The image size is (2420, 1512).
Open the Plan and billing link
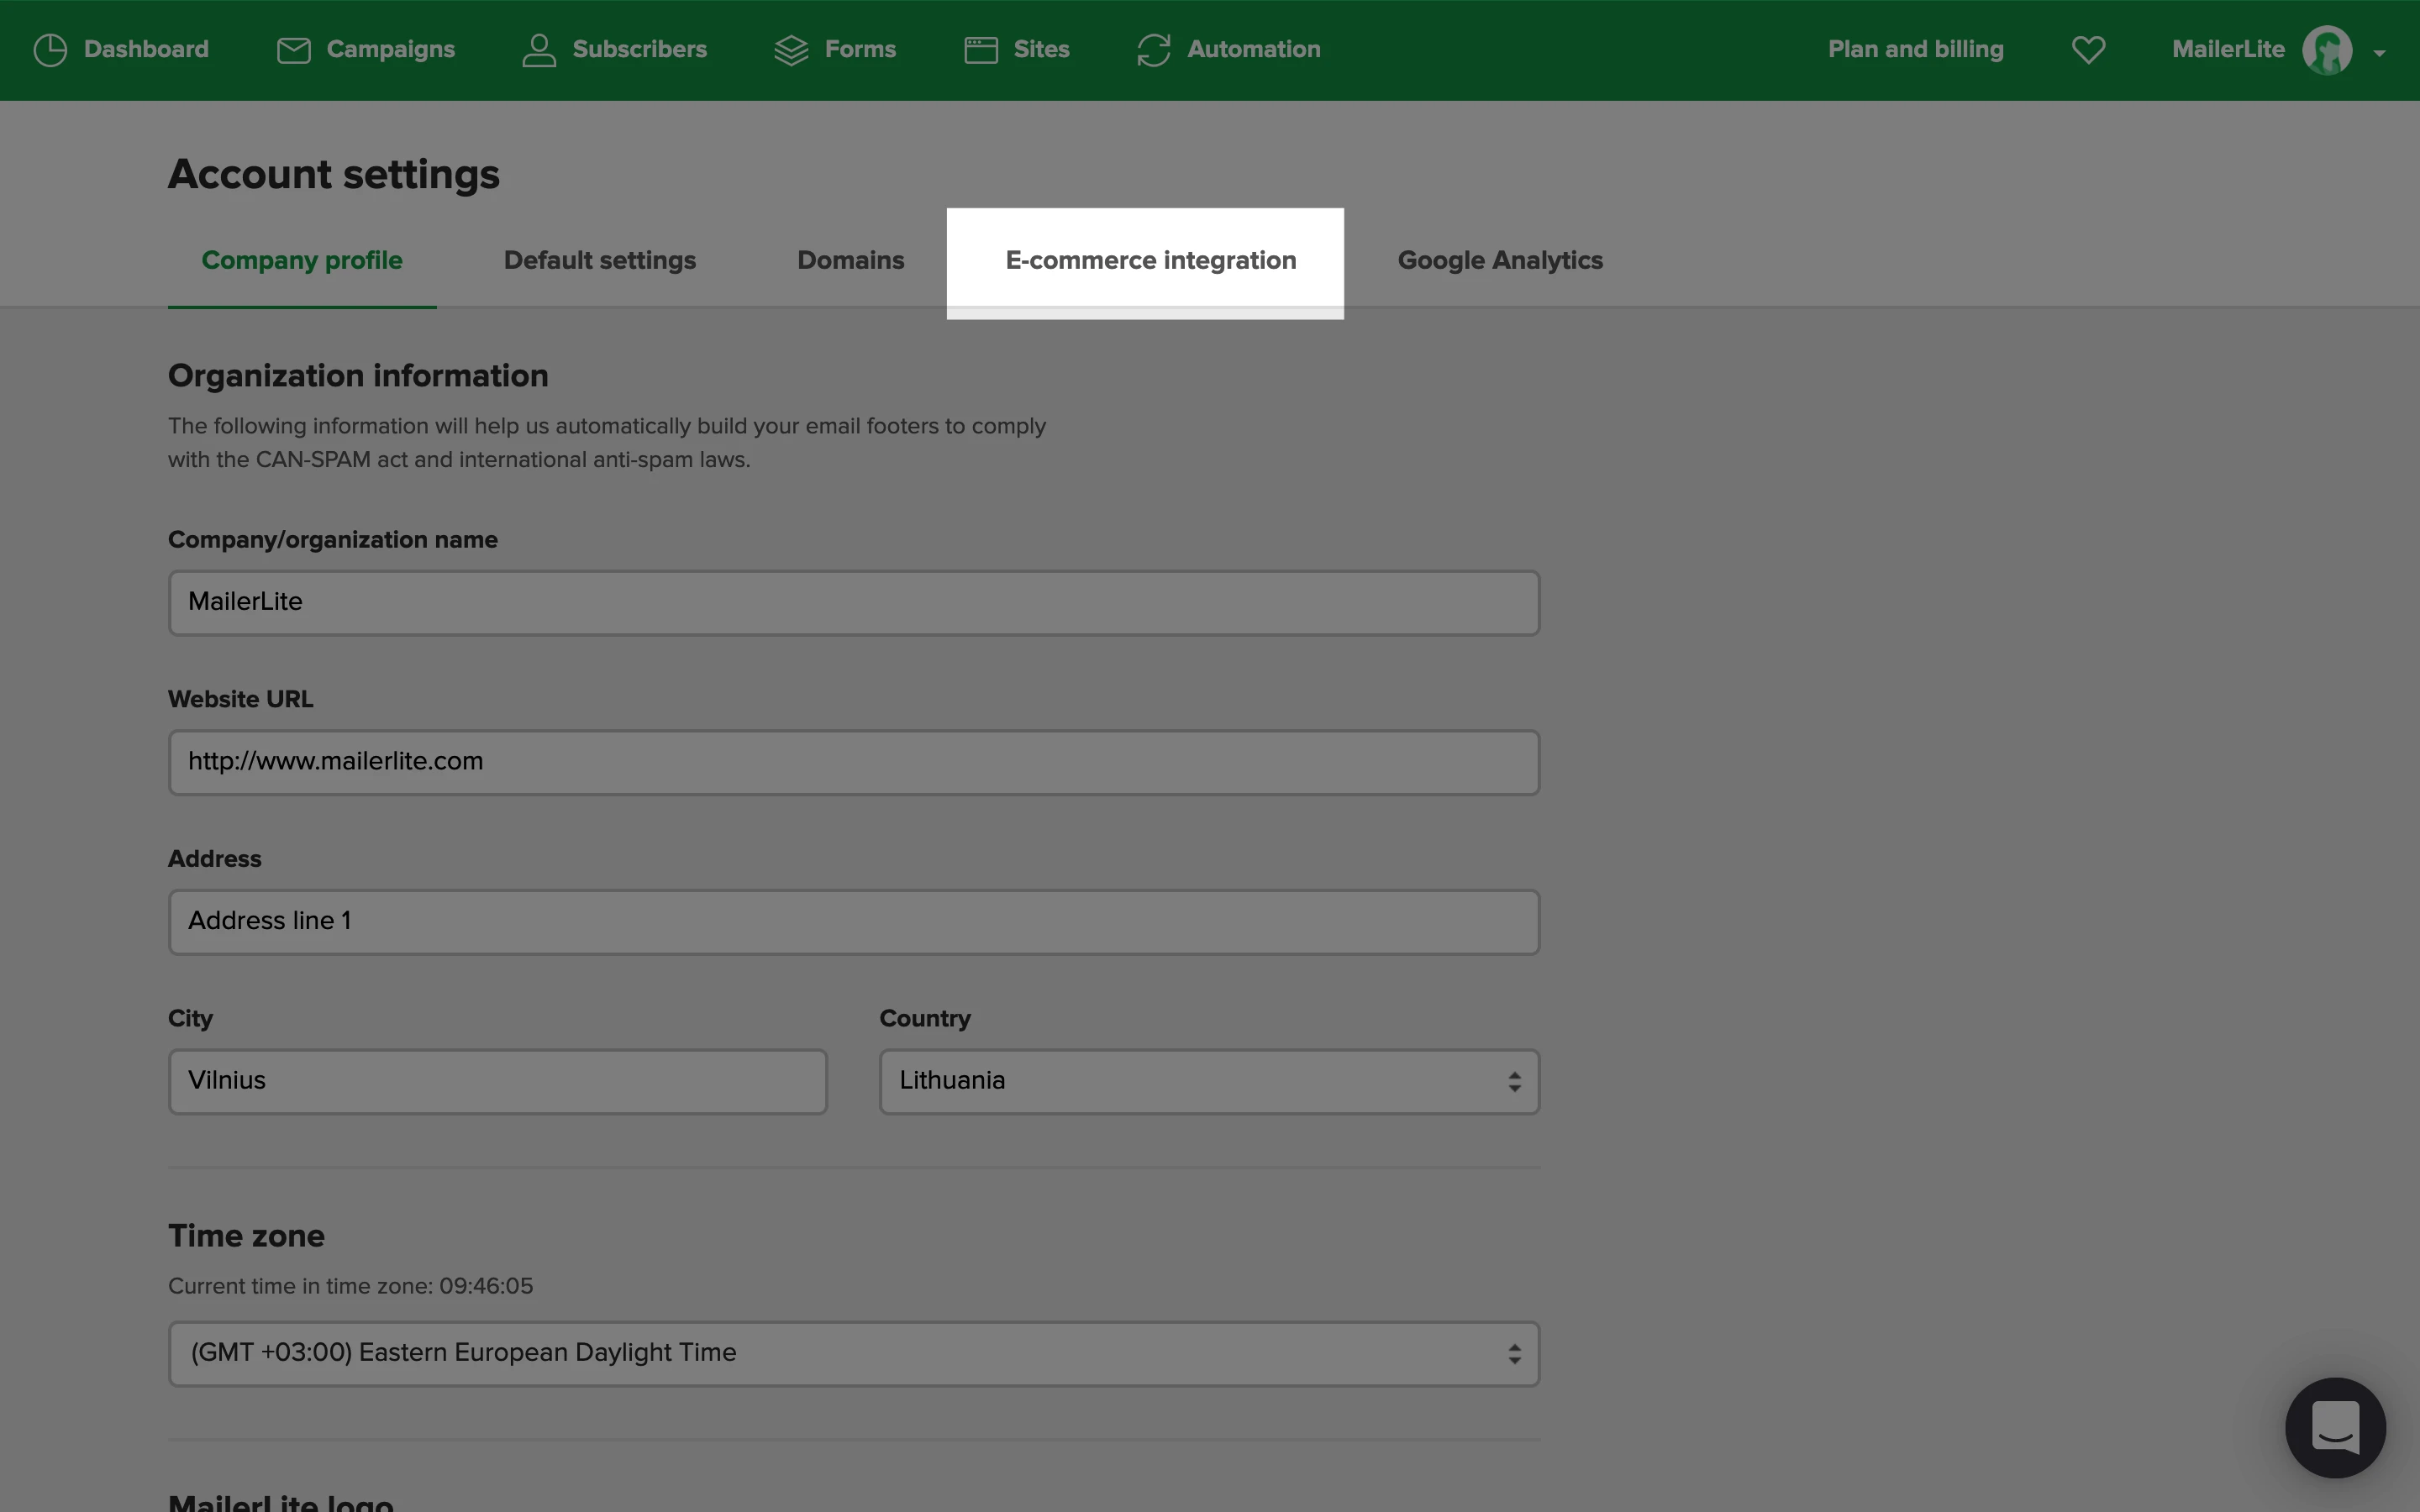(1915, 50)
